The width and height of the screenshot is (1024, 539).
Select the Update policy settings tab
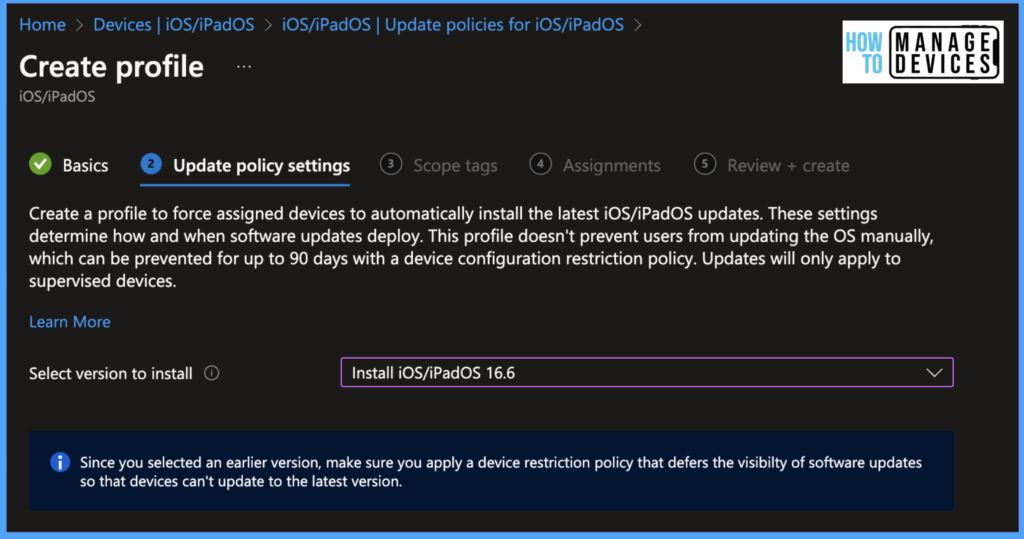245,165
